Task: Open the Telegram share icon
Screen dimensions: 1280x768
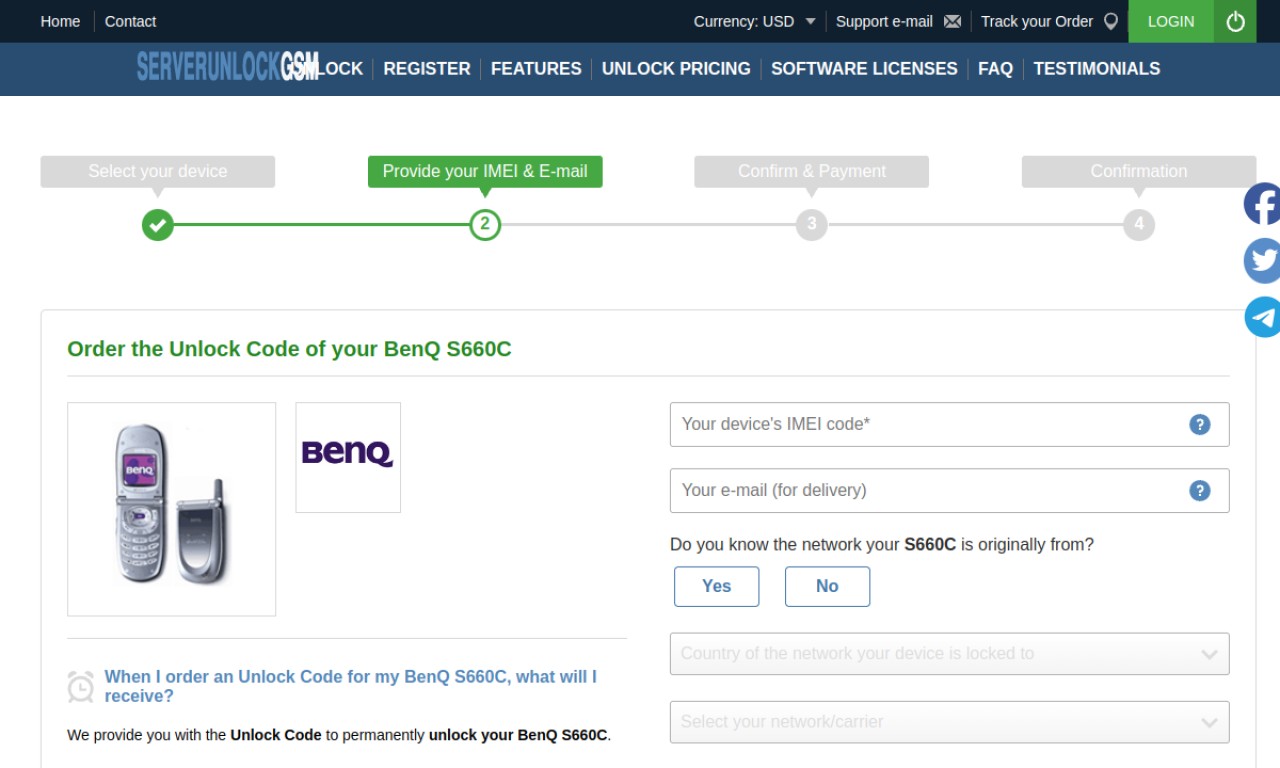Action: coord(1262,317)
